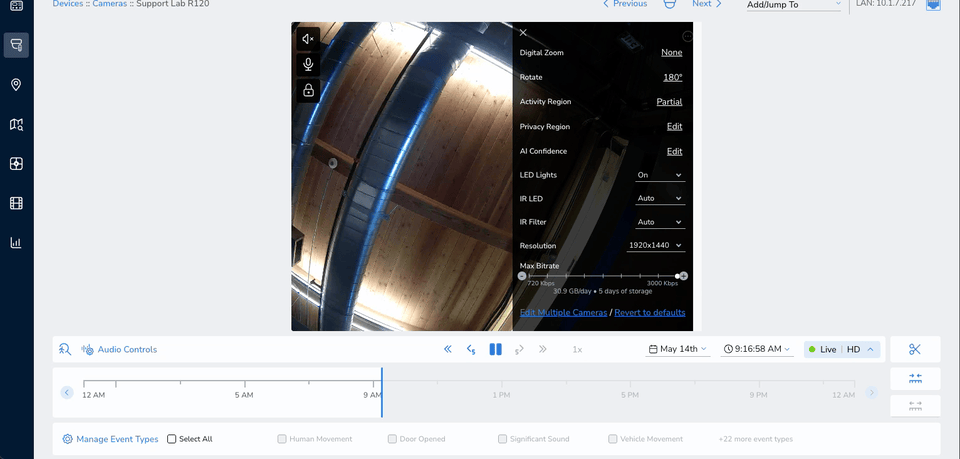The width and height of the screenshot is (960, 459).
Task: Close the camera settings overlay
Action: pos(523,32)
